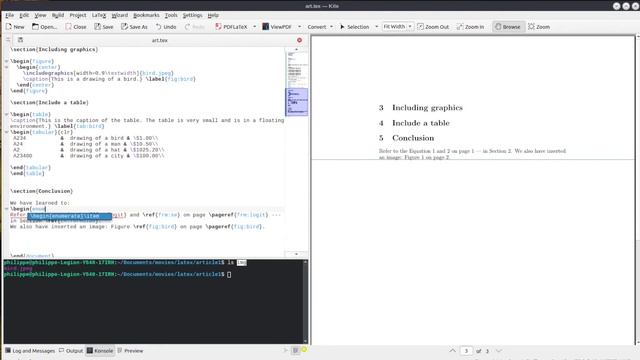This screenshot has height=360, width=640.
Task: Collapse the \begin{tabular} fold marker
Action: pos(7,132)
